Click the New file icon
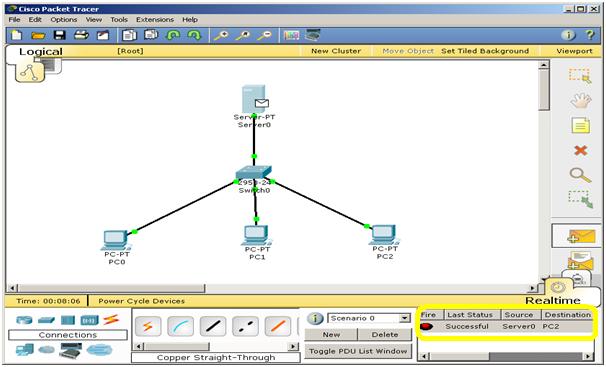This screenshot has width=606, height=367. [x=16, y=35]
